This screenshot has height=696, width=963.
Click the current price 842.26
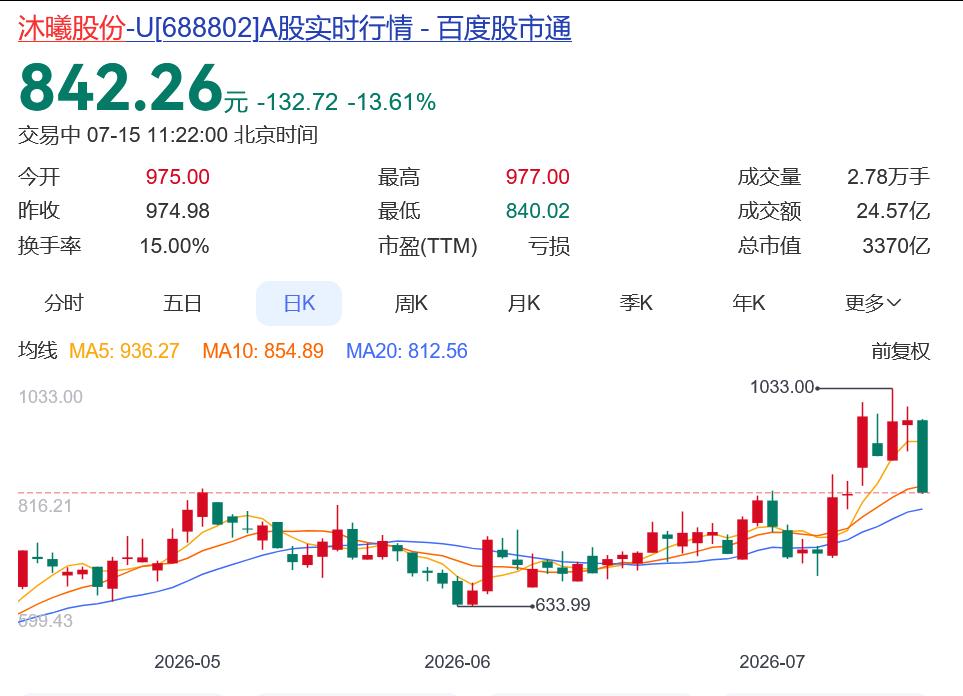[120, 88]
